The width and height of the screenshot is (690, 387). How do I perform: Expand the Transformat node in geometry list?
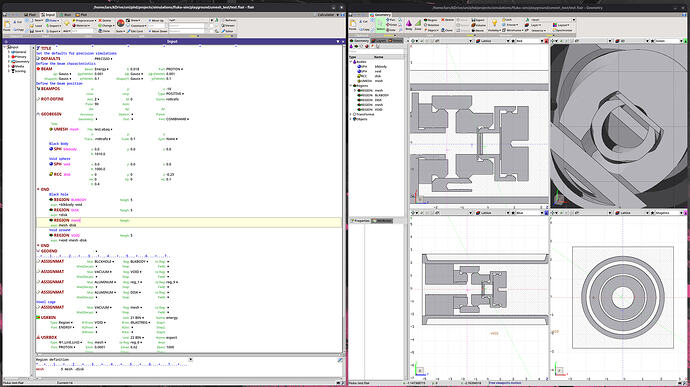(351, 114)
